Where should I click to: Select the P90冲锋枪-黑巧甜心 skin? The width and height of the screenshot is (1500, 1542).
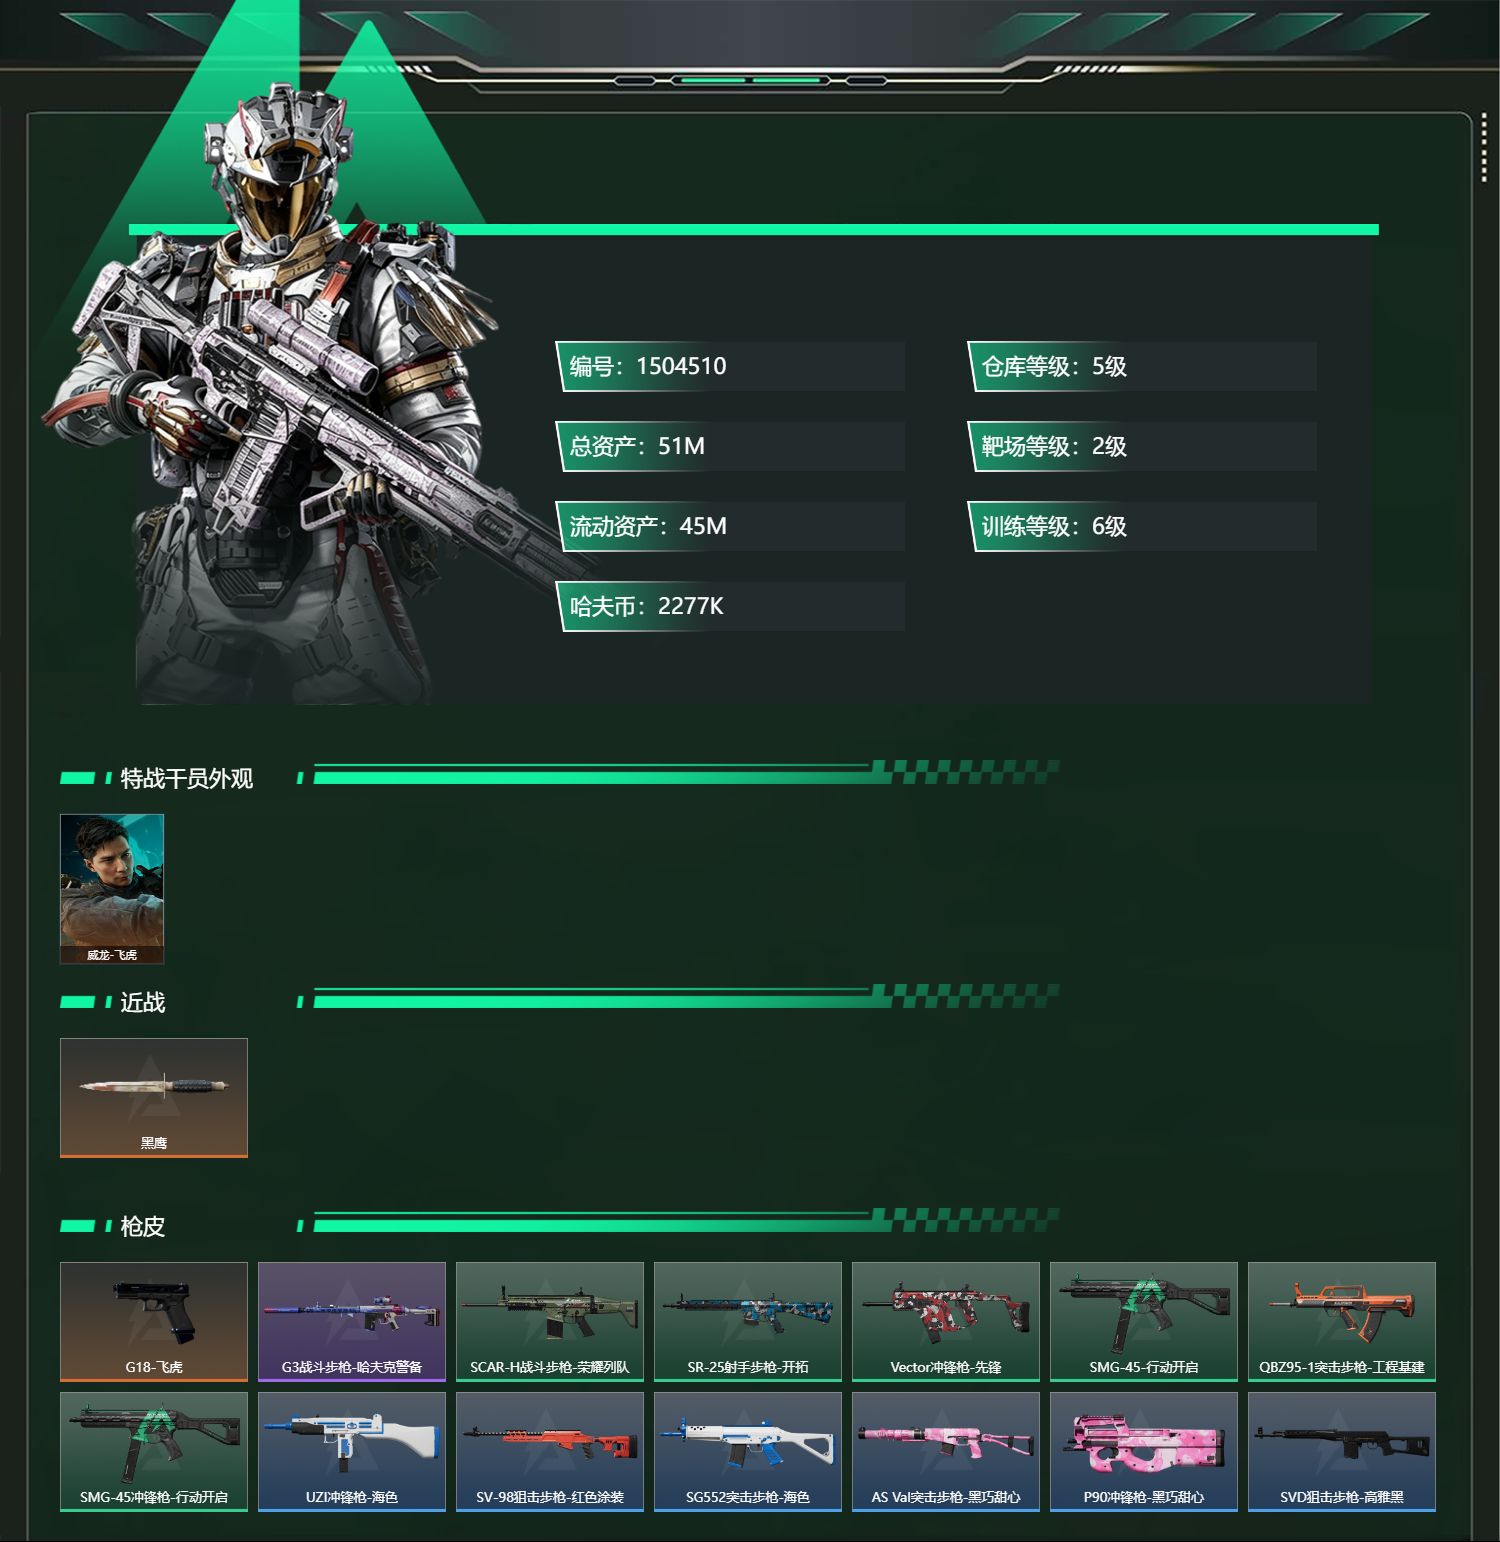[x=1144, y=1452]
